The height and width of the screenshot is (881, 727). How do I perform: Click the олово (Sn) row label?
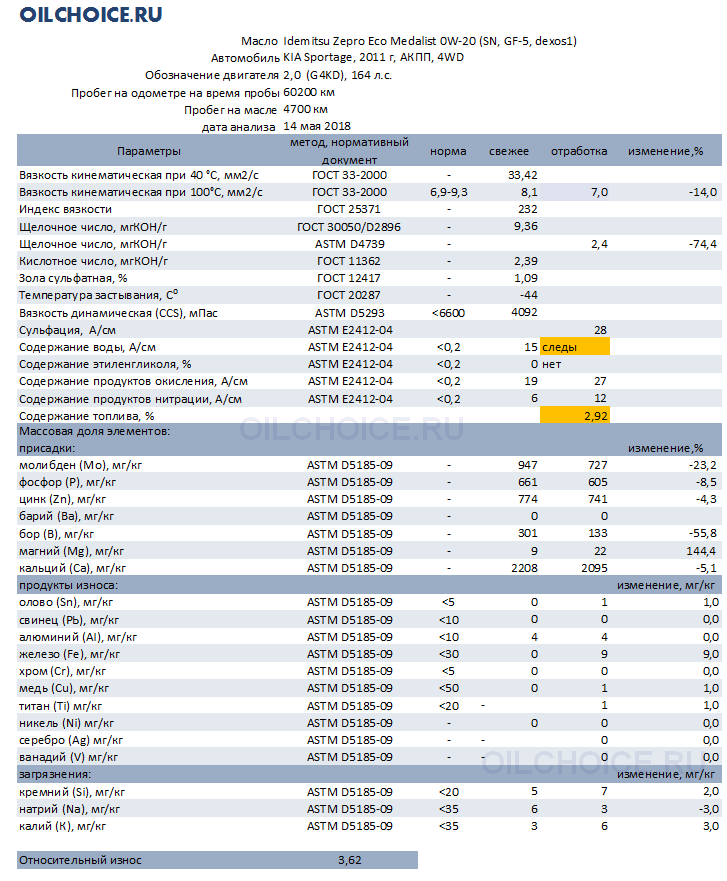(x=66, y=602)
